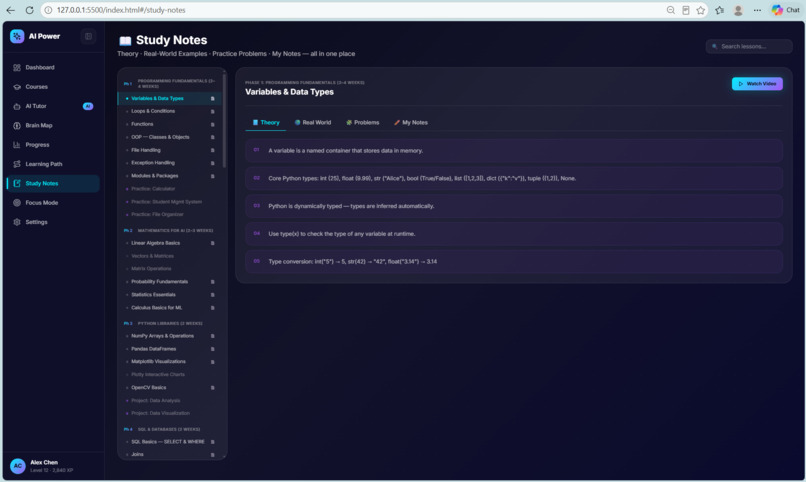Image resolution: width=806 pixels, height=482 pixels.
Task: Click the AI Power logo icon
Action: tap(17, 36)
